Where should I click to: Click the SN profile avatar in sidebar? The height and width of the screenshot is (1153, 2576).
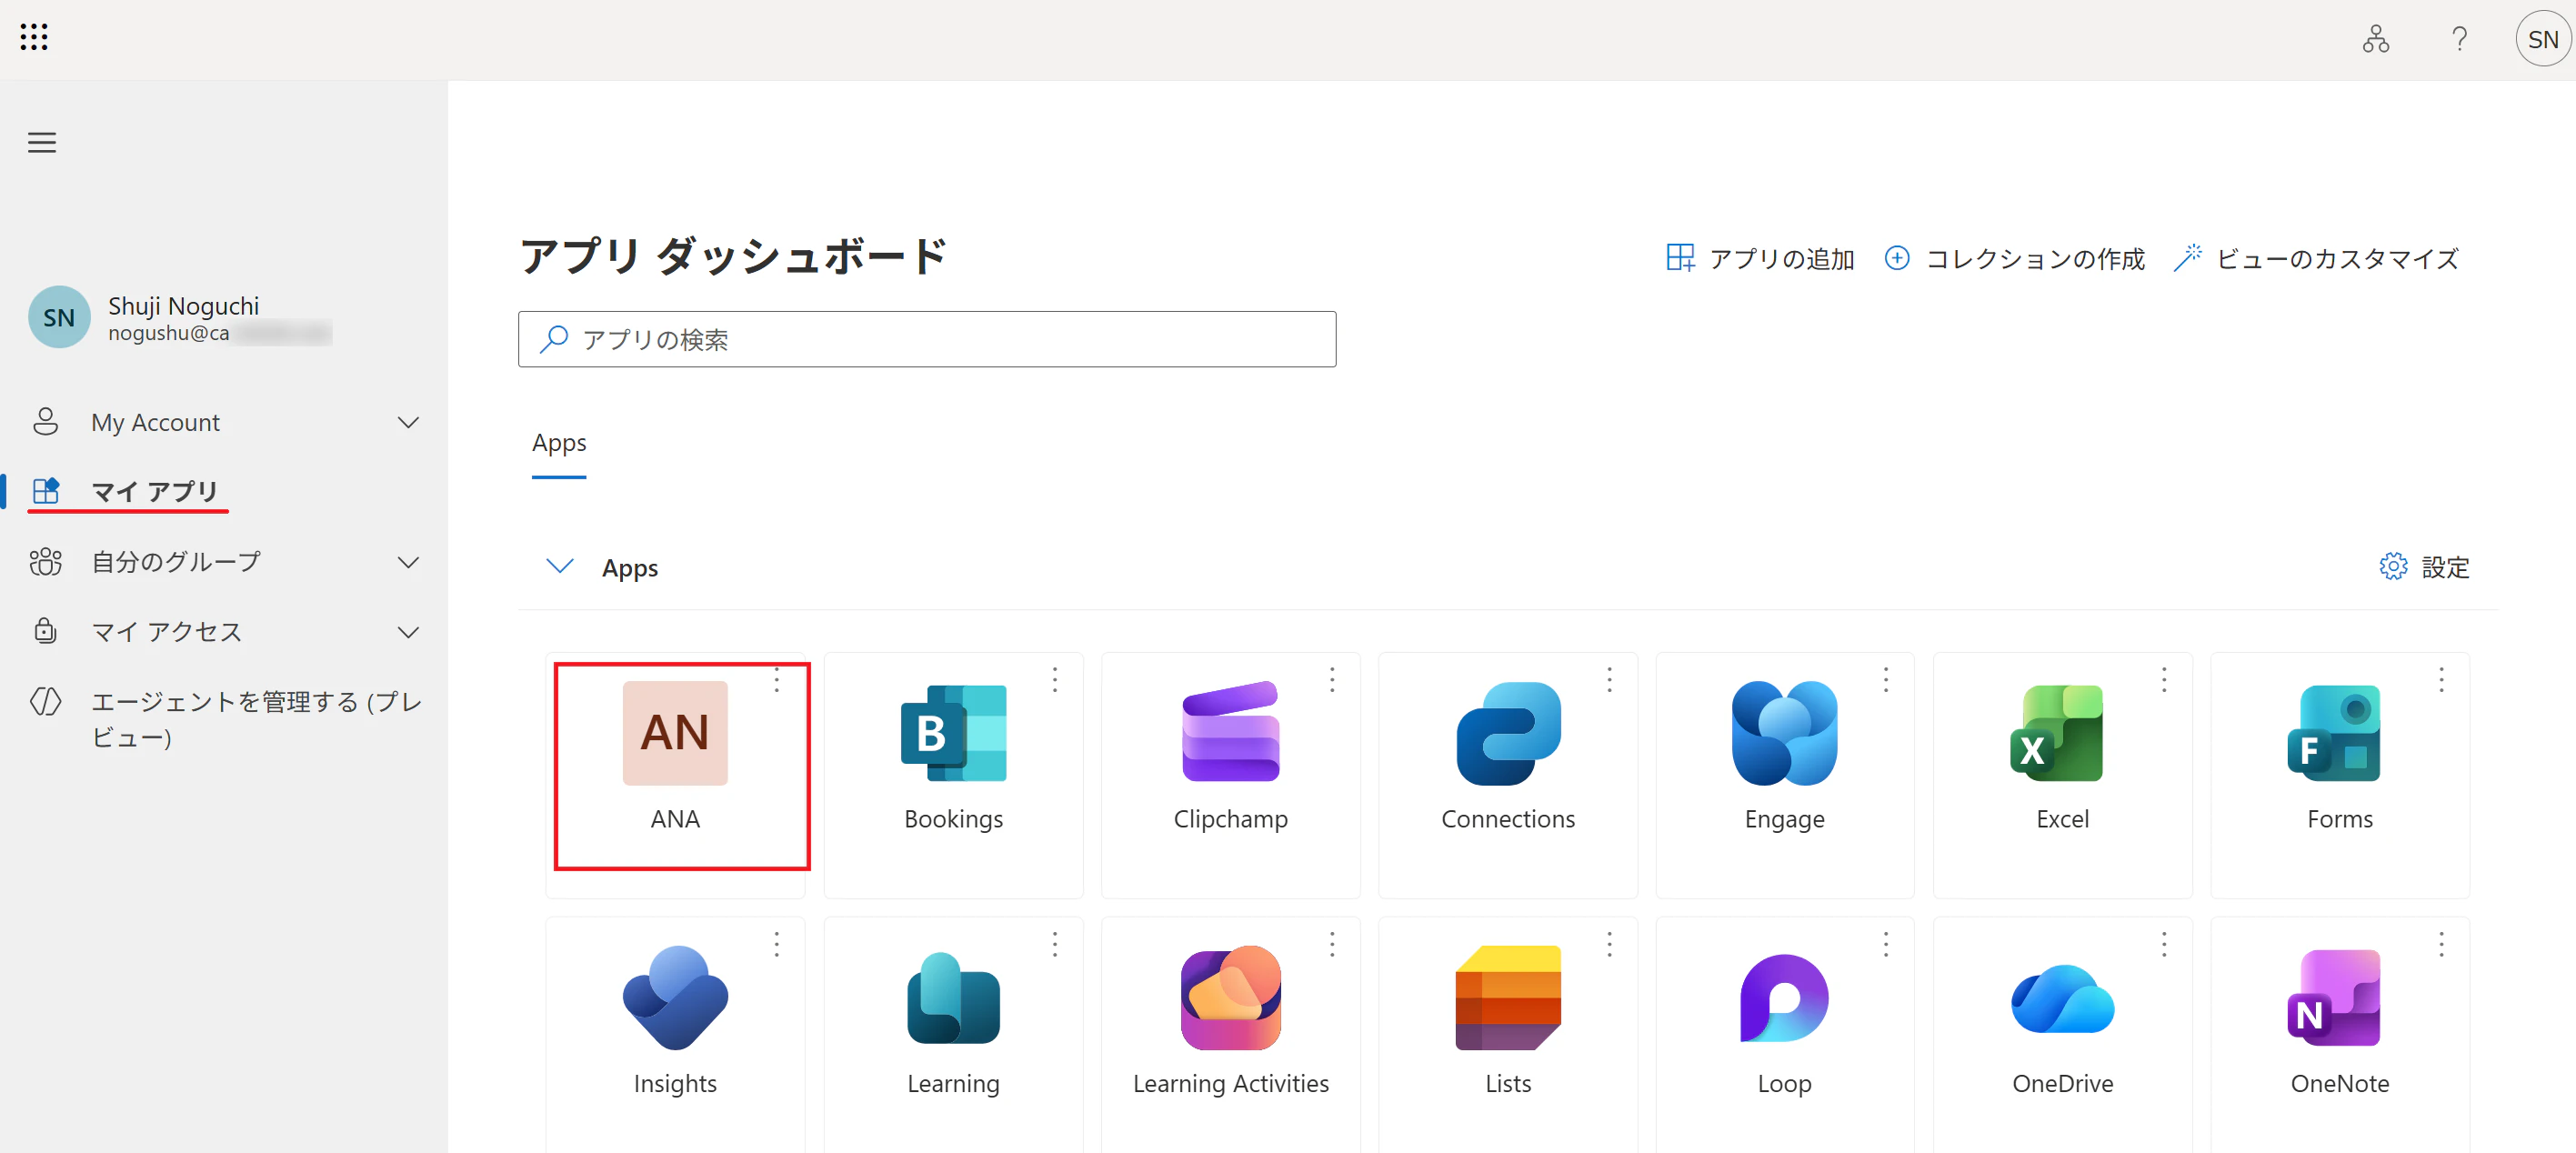click(x=59, y=317)
